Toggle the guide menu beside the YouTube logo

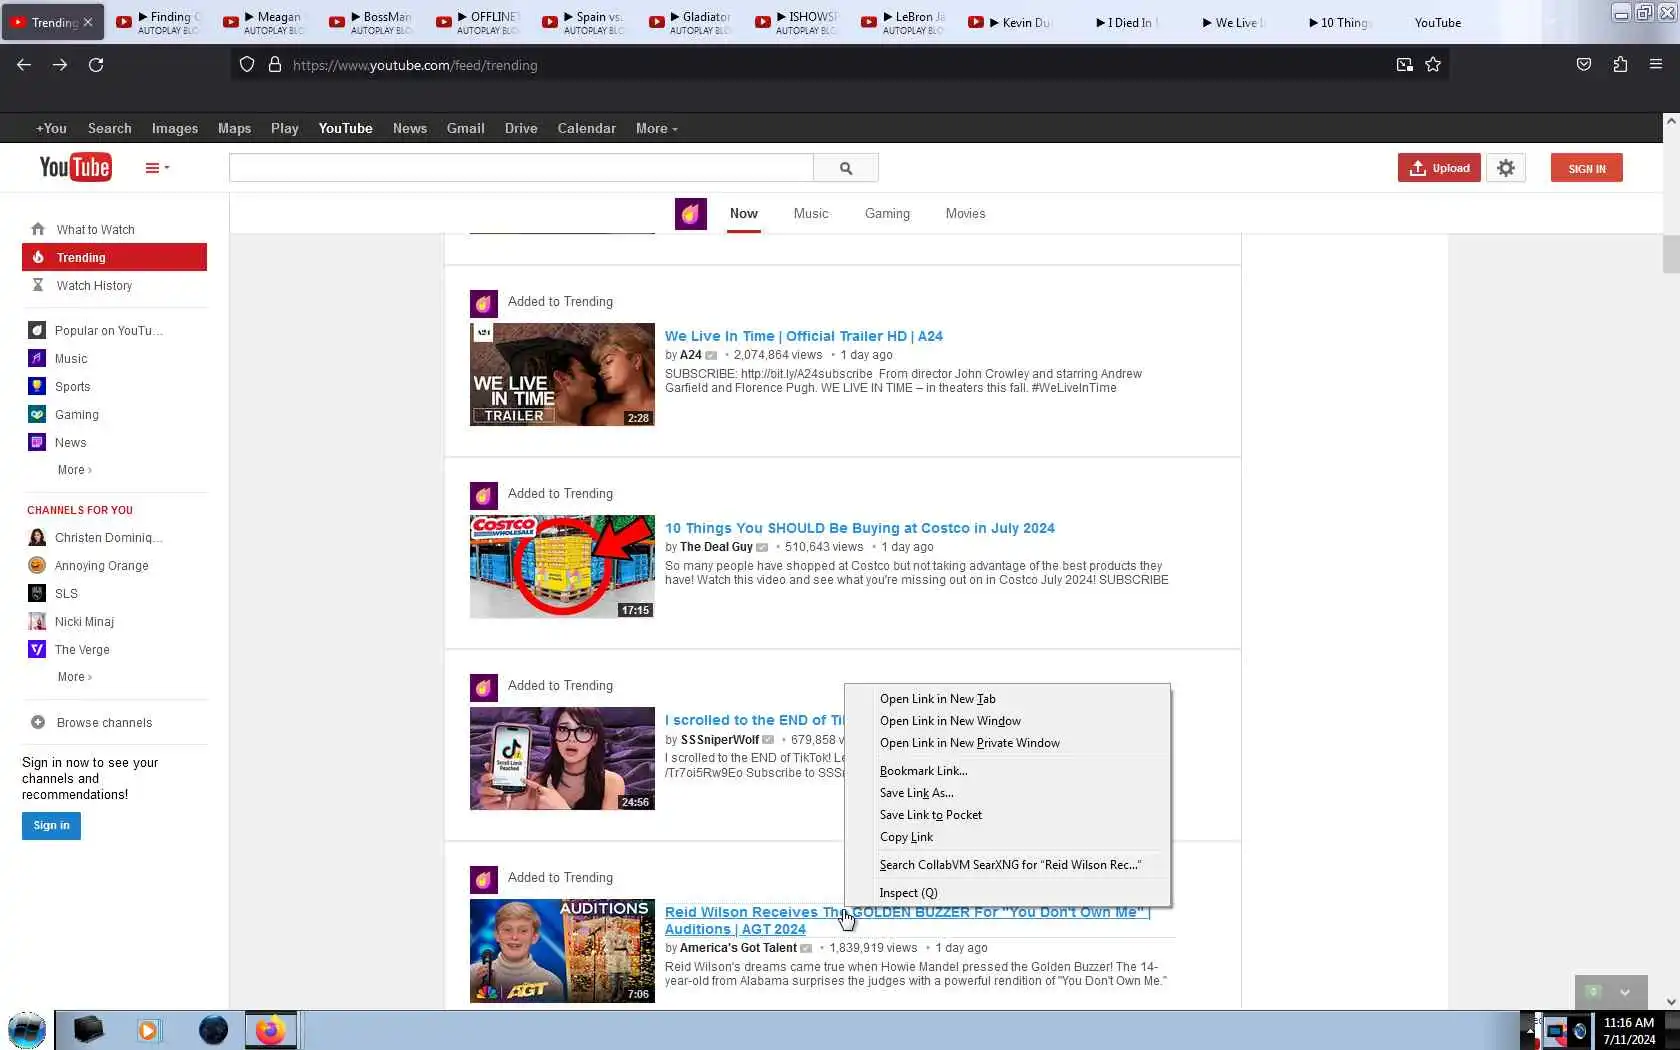point(157,168)
